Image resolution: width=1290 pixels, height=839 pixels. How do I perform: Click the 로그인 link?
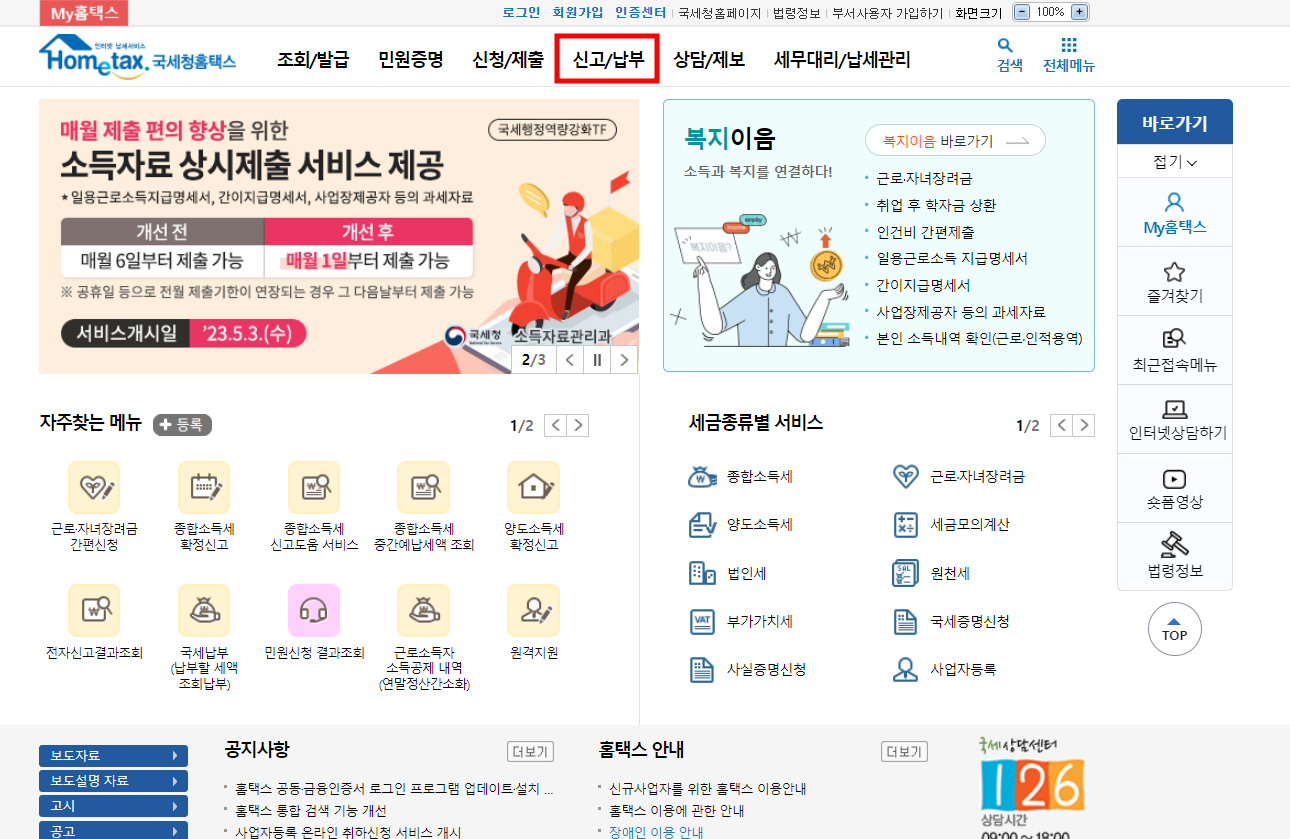tap(521, 12)
